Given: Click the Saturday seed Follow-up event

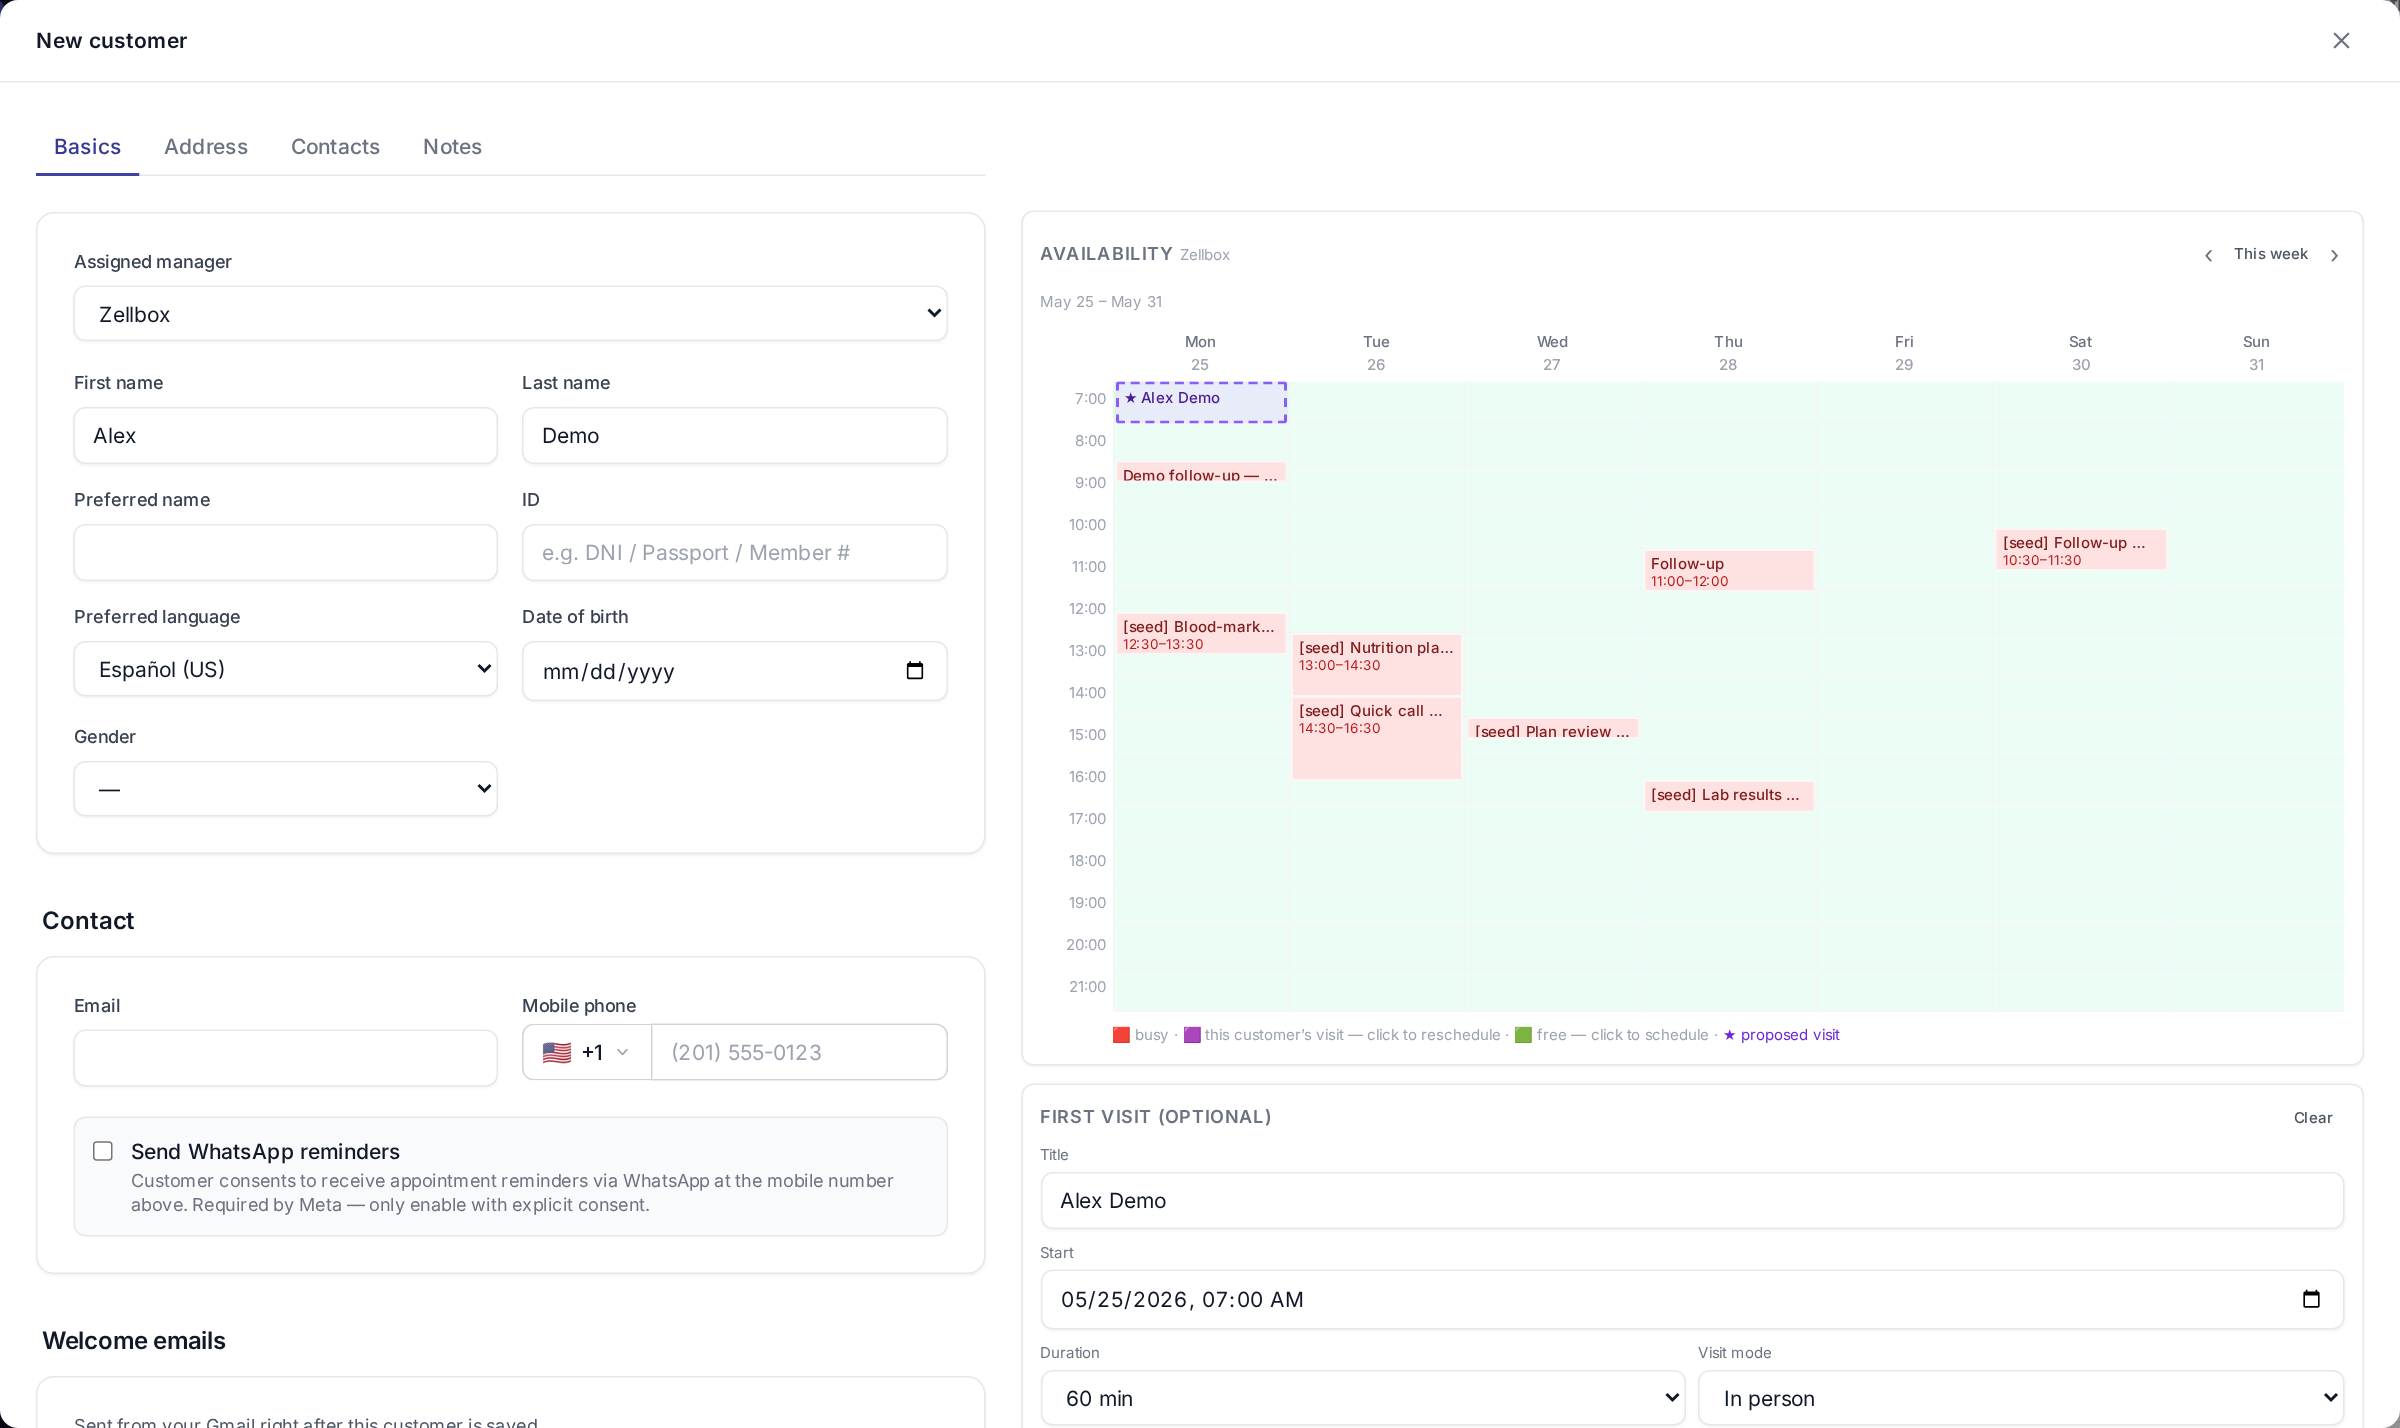Looking at the screenshot, I should (2081, 550).
